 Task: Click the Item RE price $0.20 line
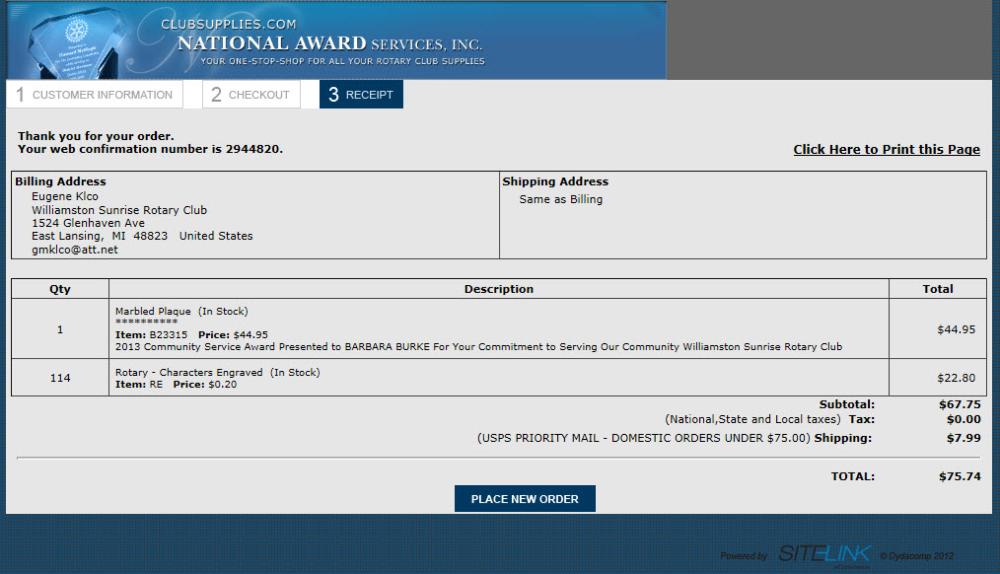176,385
